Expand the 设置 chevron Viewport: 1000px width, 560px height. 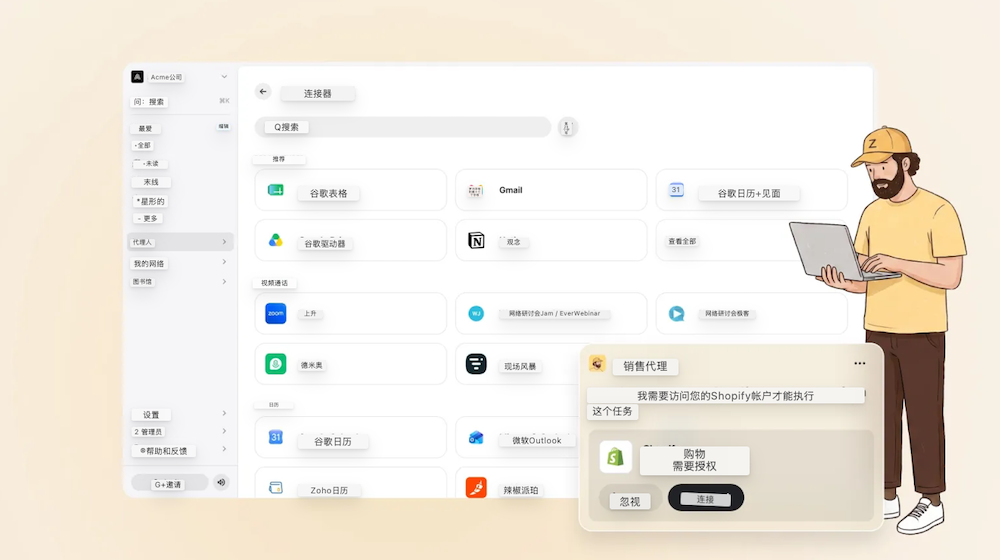(x=224, y=413)
